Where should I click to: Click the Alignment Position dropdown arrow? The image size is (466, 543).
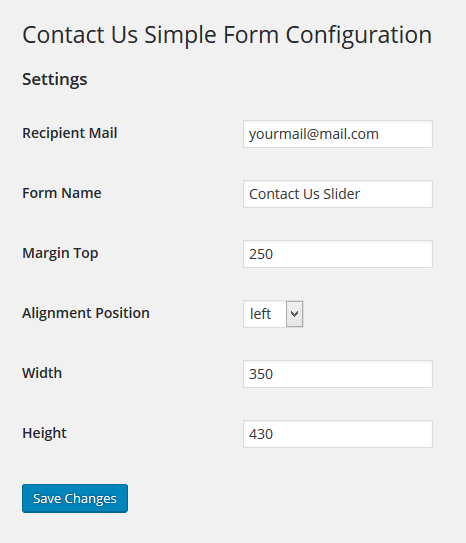(295, 314)
